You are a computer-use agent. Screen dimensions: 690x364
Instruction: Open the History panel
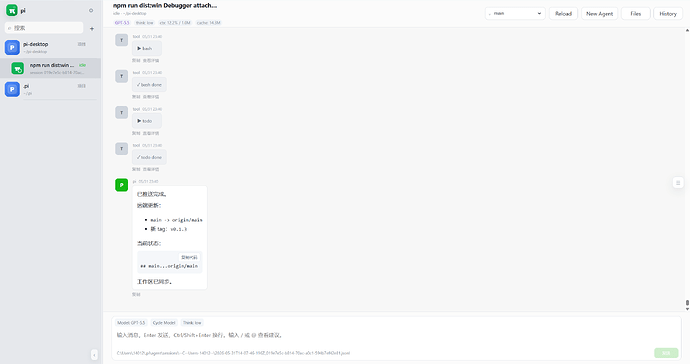click(668, 14)
